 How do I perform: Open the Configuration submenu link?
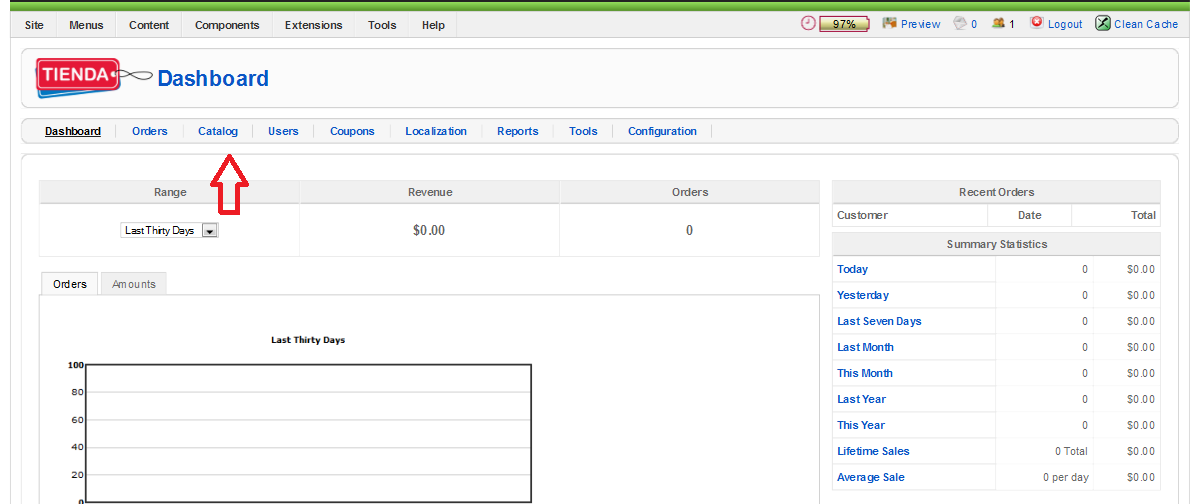[x=662, y=131]
